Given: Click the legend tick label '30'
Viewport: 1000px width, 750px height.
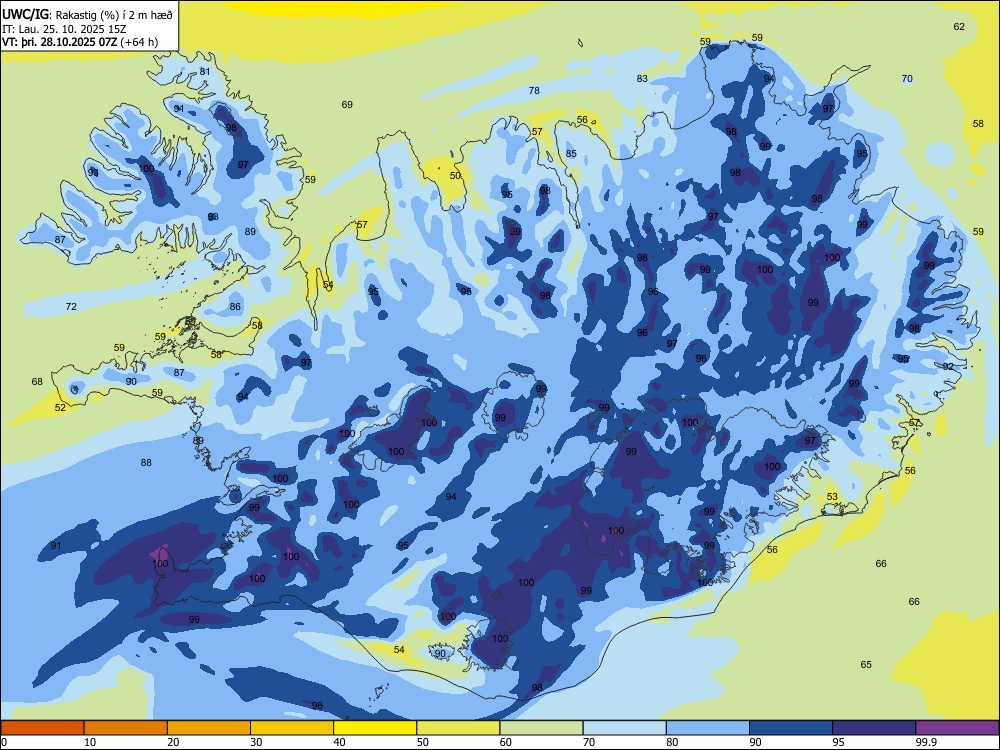Looking at the screenshot, I should 256,742.
